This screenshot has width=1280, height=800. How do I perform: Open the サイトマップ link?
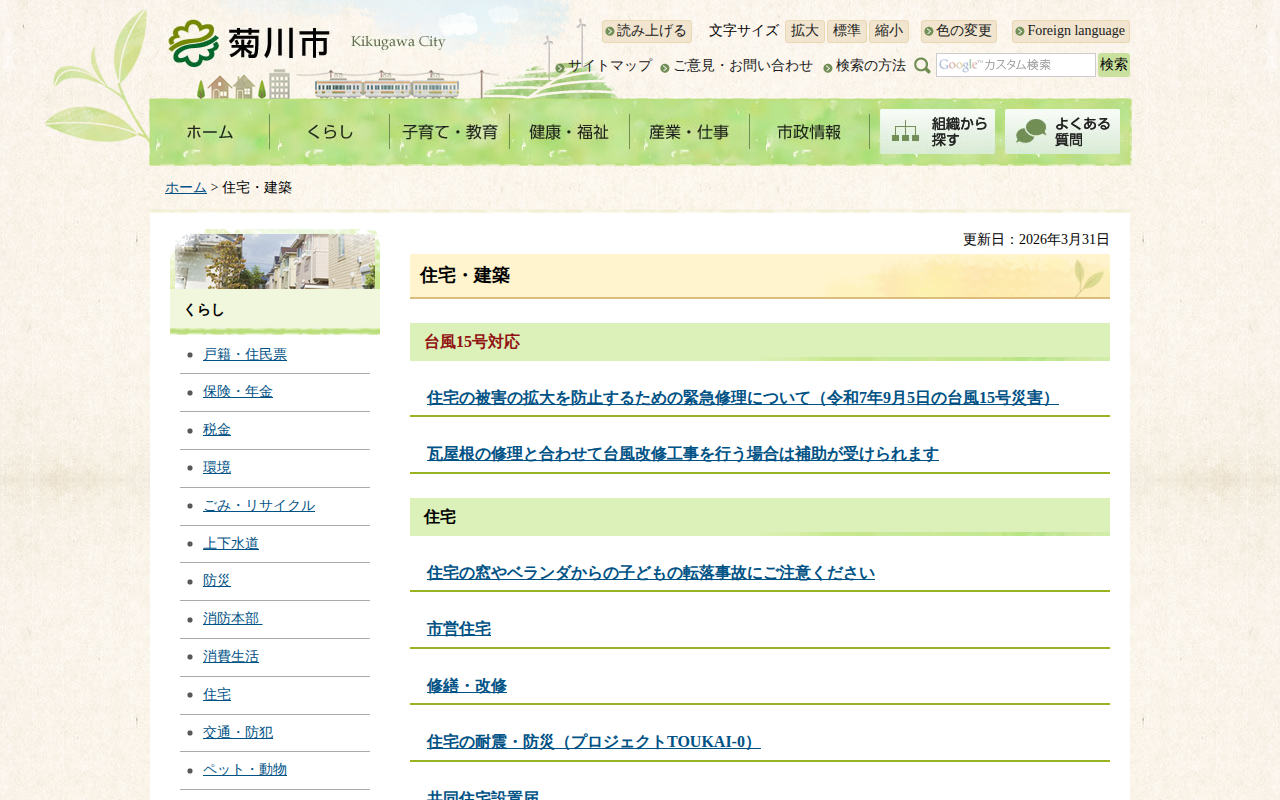pos(609,66)
